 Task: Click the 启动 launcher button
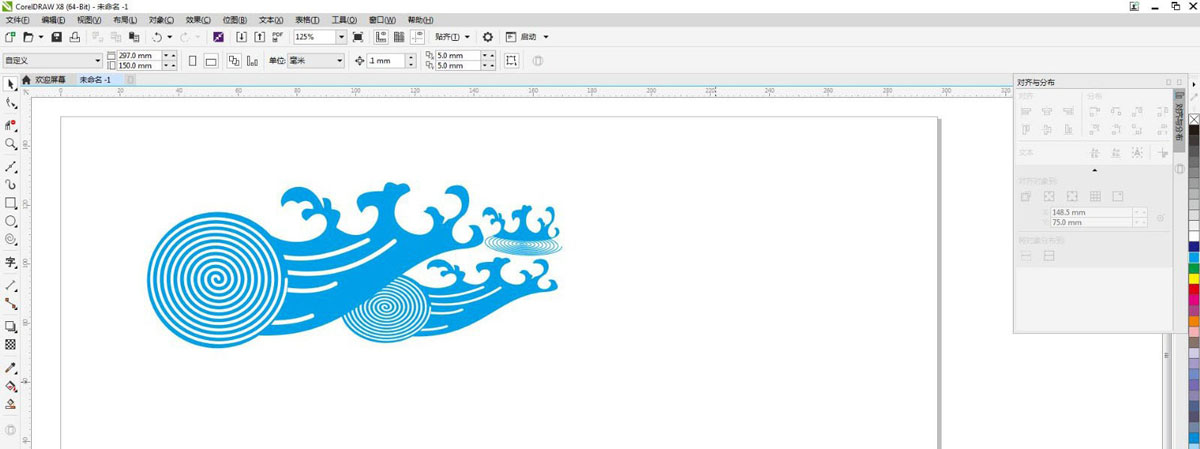click(x=528, y=37)
